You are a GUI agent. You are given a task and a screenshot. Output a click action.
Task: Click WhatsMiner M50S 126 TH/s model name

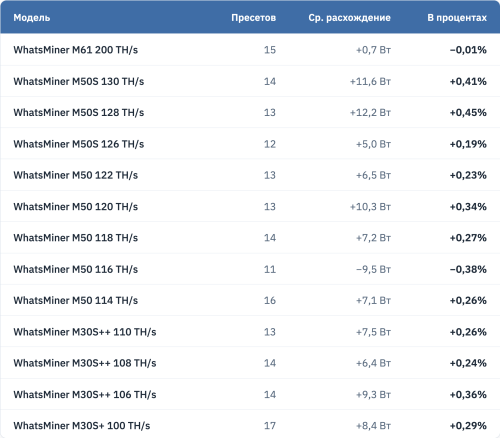(79, 144)
